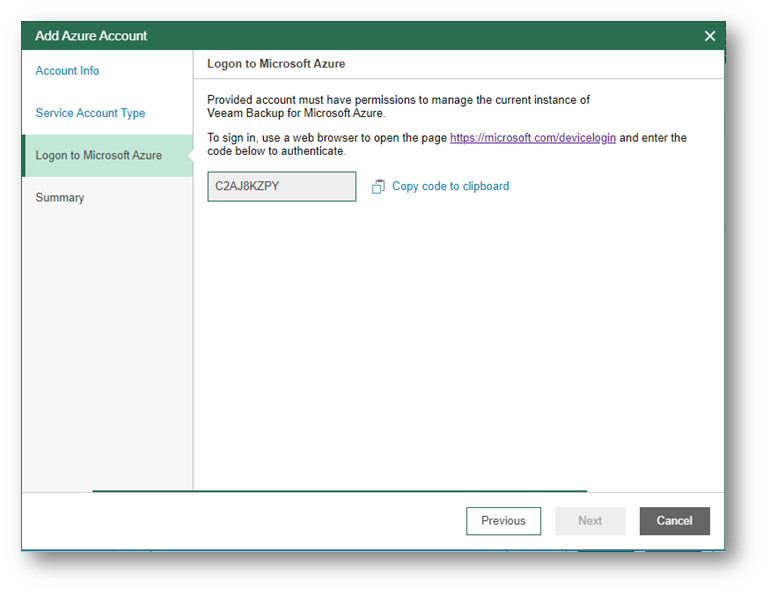Click the copy-to-clipboard icon
This screenshot has height=594, width=768.
[x=378, y=187]
